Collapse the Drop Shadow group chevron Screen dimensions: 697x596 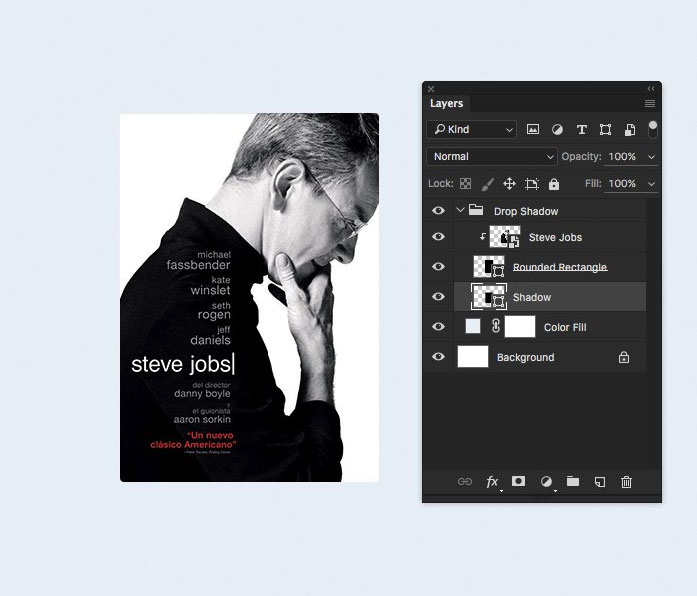coord(461,210)
